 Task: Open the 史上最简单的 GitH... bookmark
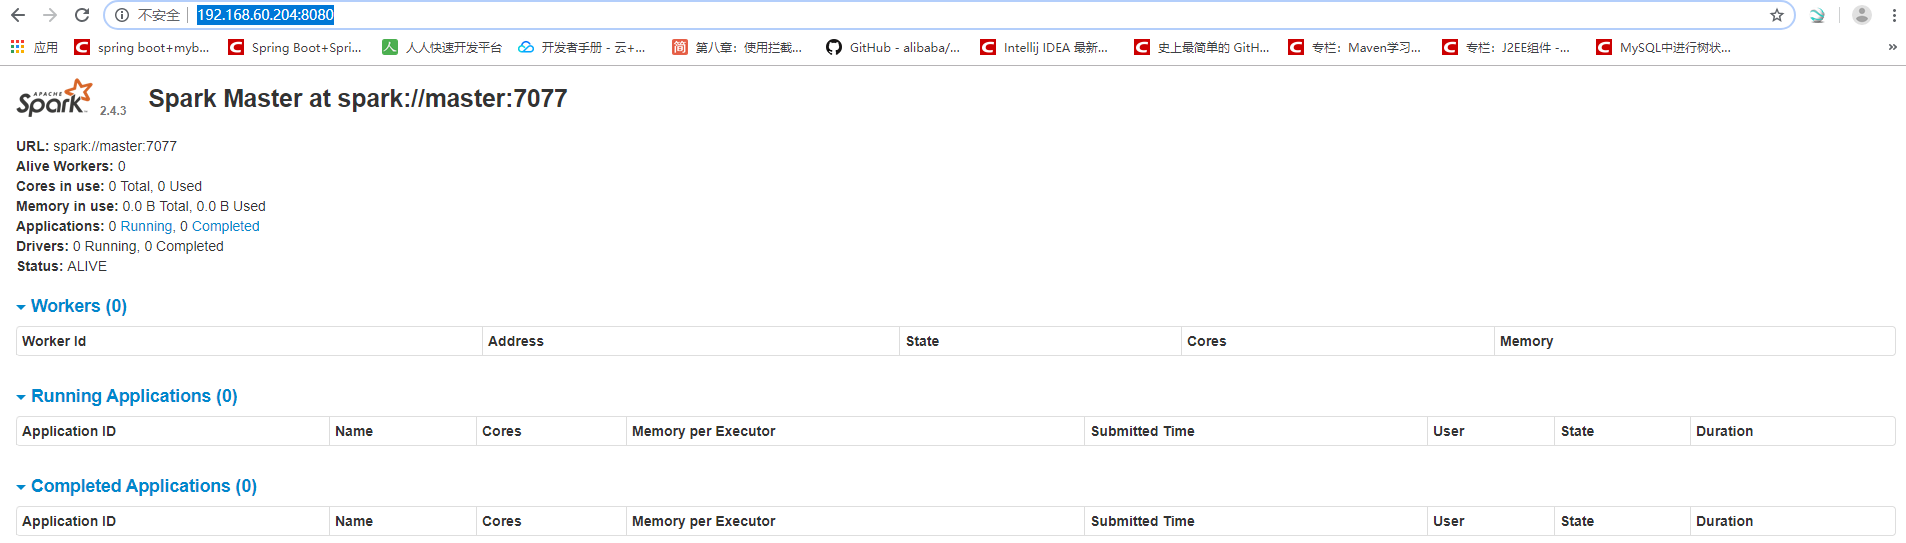pyautogui.click(x=1202, y=47)
